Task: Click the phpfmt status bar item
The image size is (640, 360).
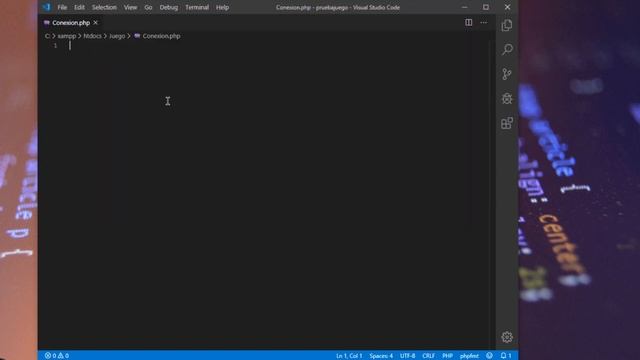Action: coord(469,356)
